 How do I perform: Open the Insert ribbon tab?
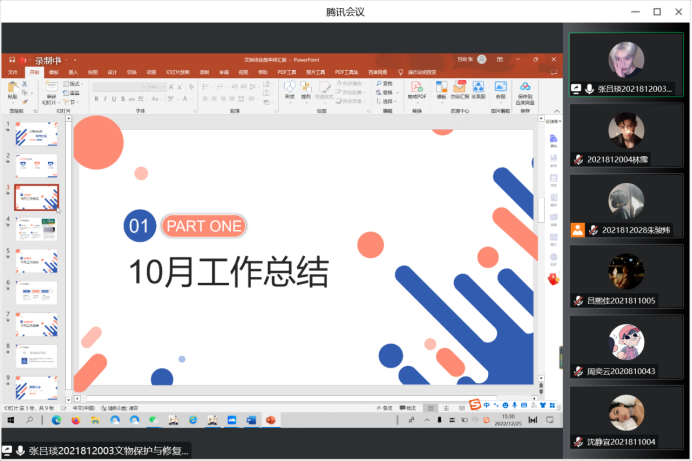(73, 72)
